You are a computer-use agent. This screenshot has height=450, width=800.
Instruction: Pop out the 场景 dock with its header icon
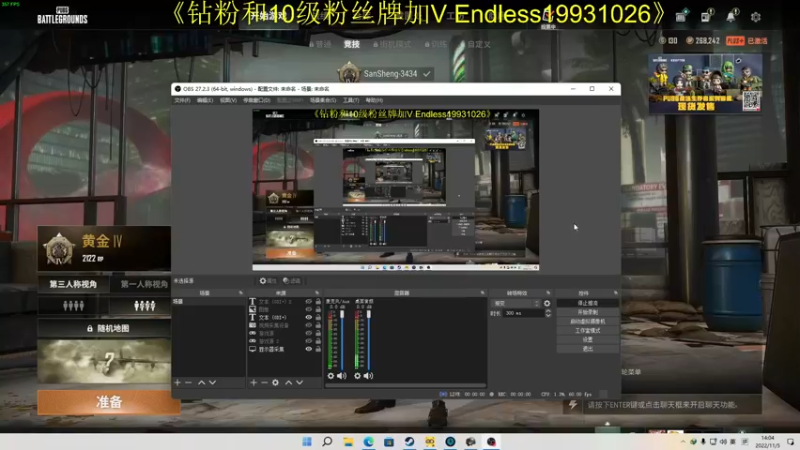tap(241, 293)
